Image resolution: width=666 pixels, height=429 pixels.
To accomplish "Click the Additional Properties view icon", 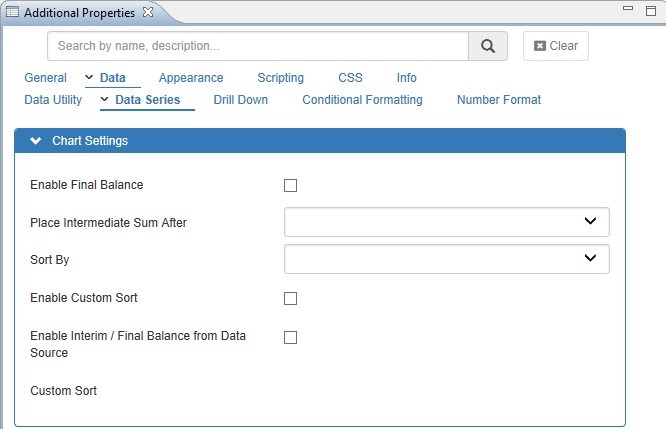I will pyautogui.click(x=12, y=12).
